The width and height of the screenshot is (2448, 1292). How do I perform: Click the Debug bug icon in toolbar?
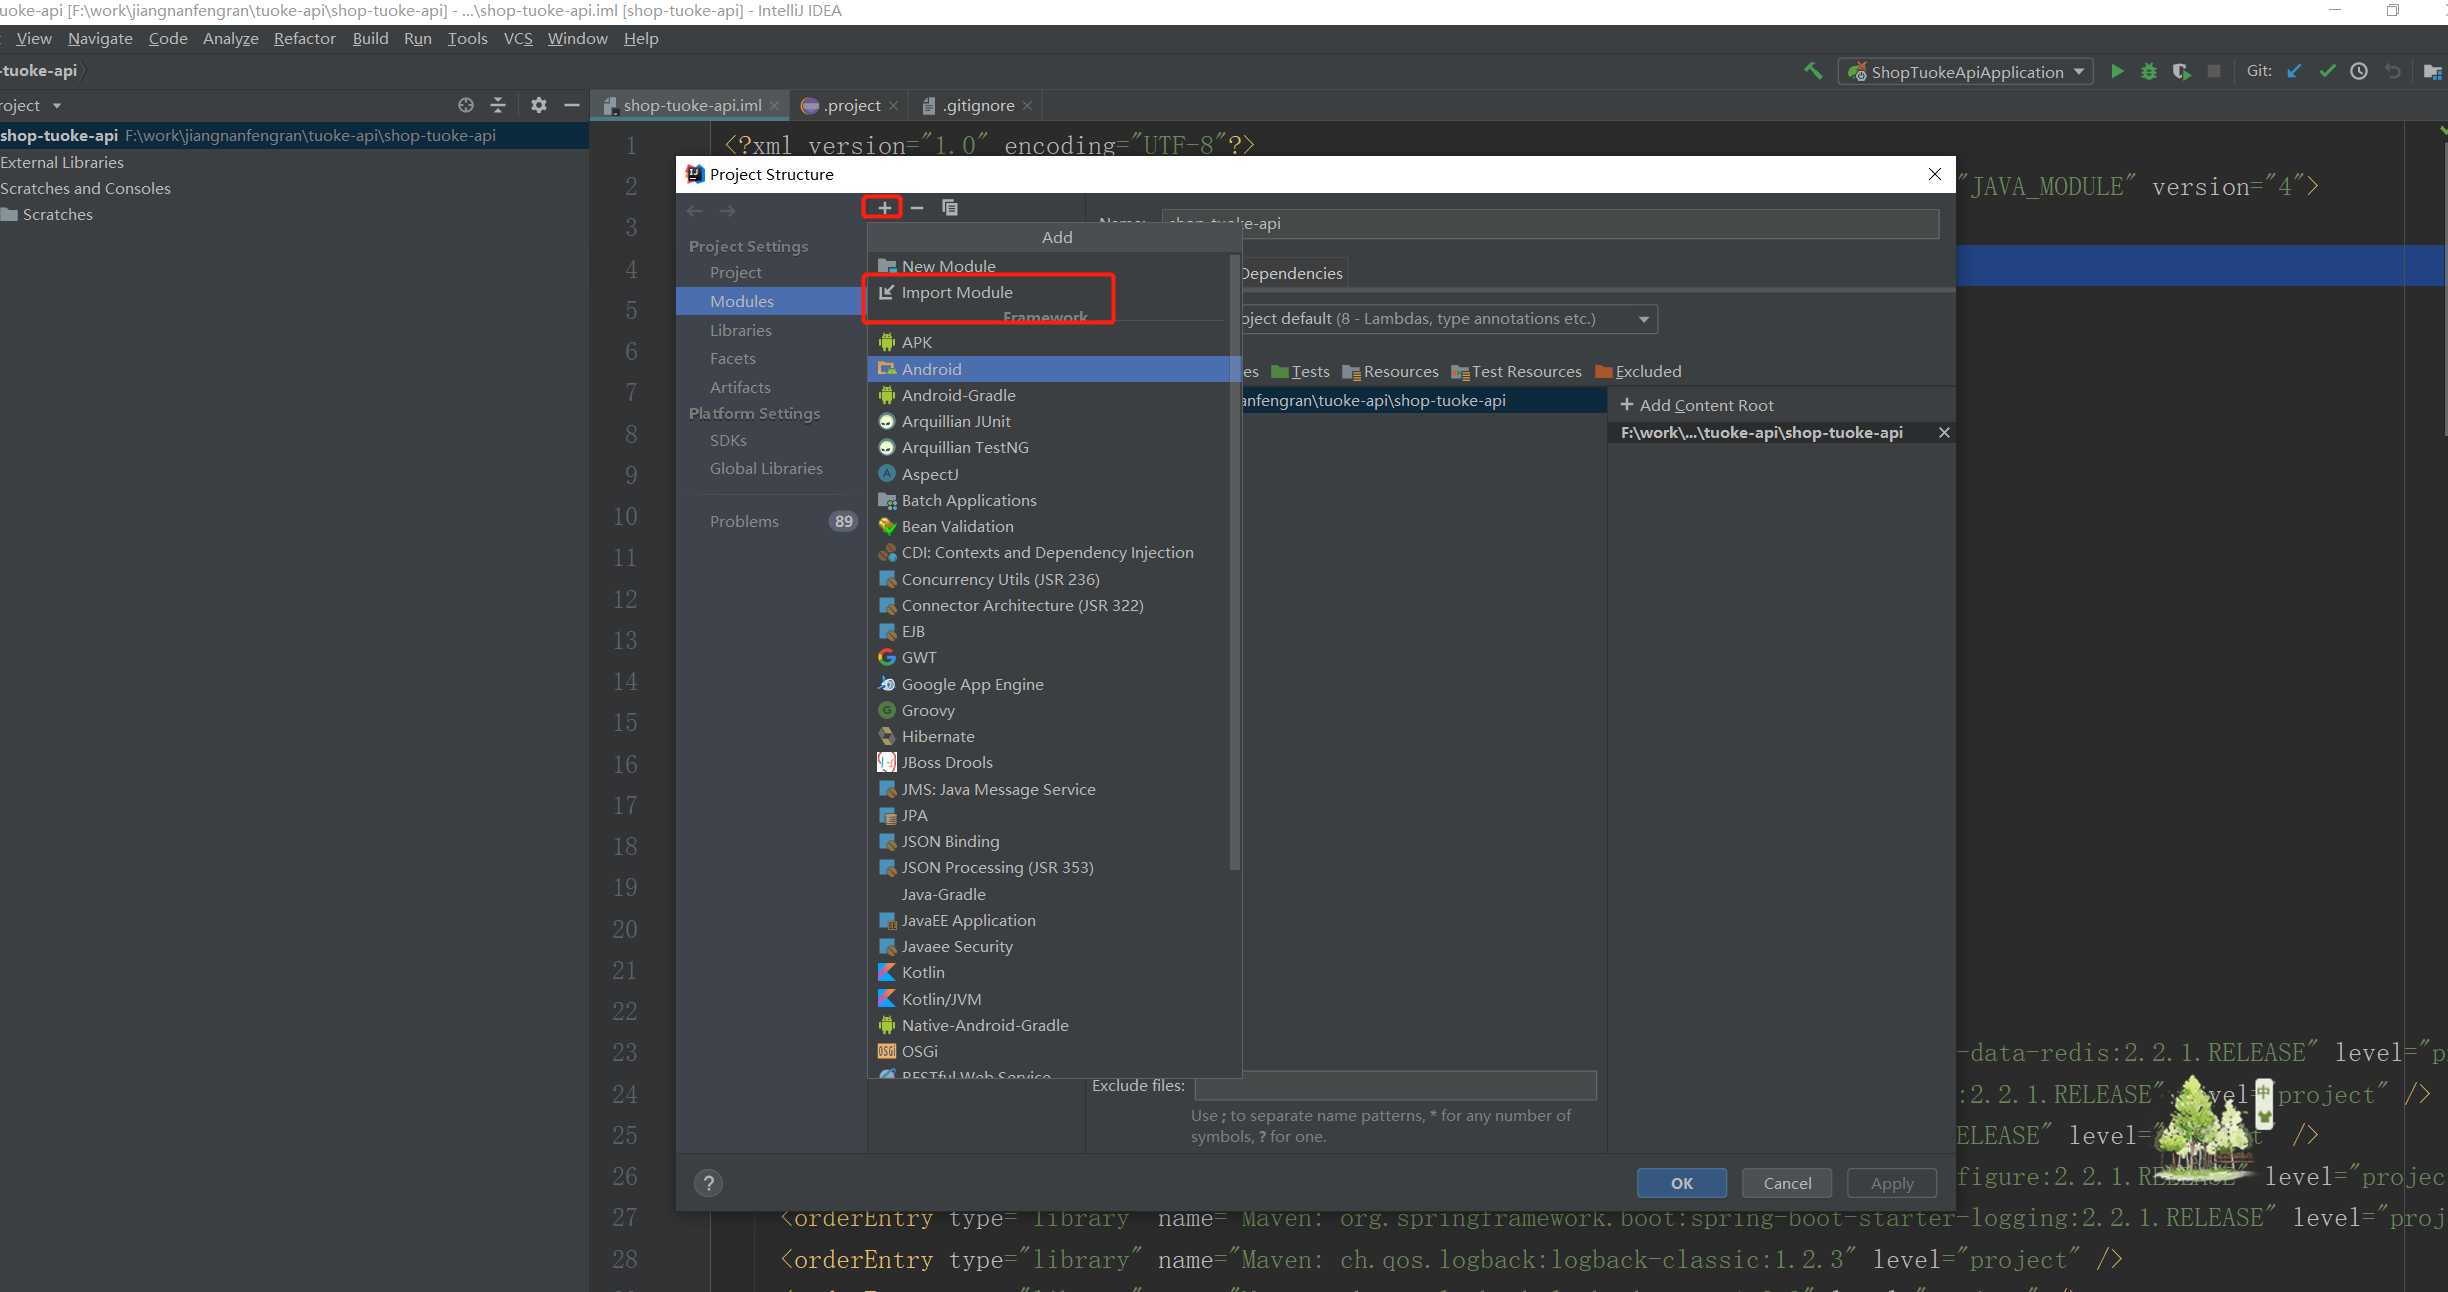coord(2148,72)
